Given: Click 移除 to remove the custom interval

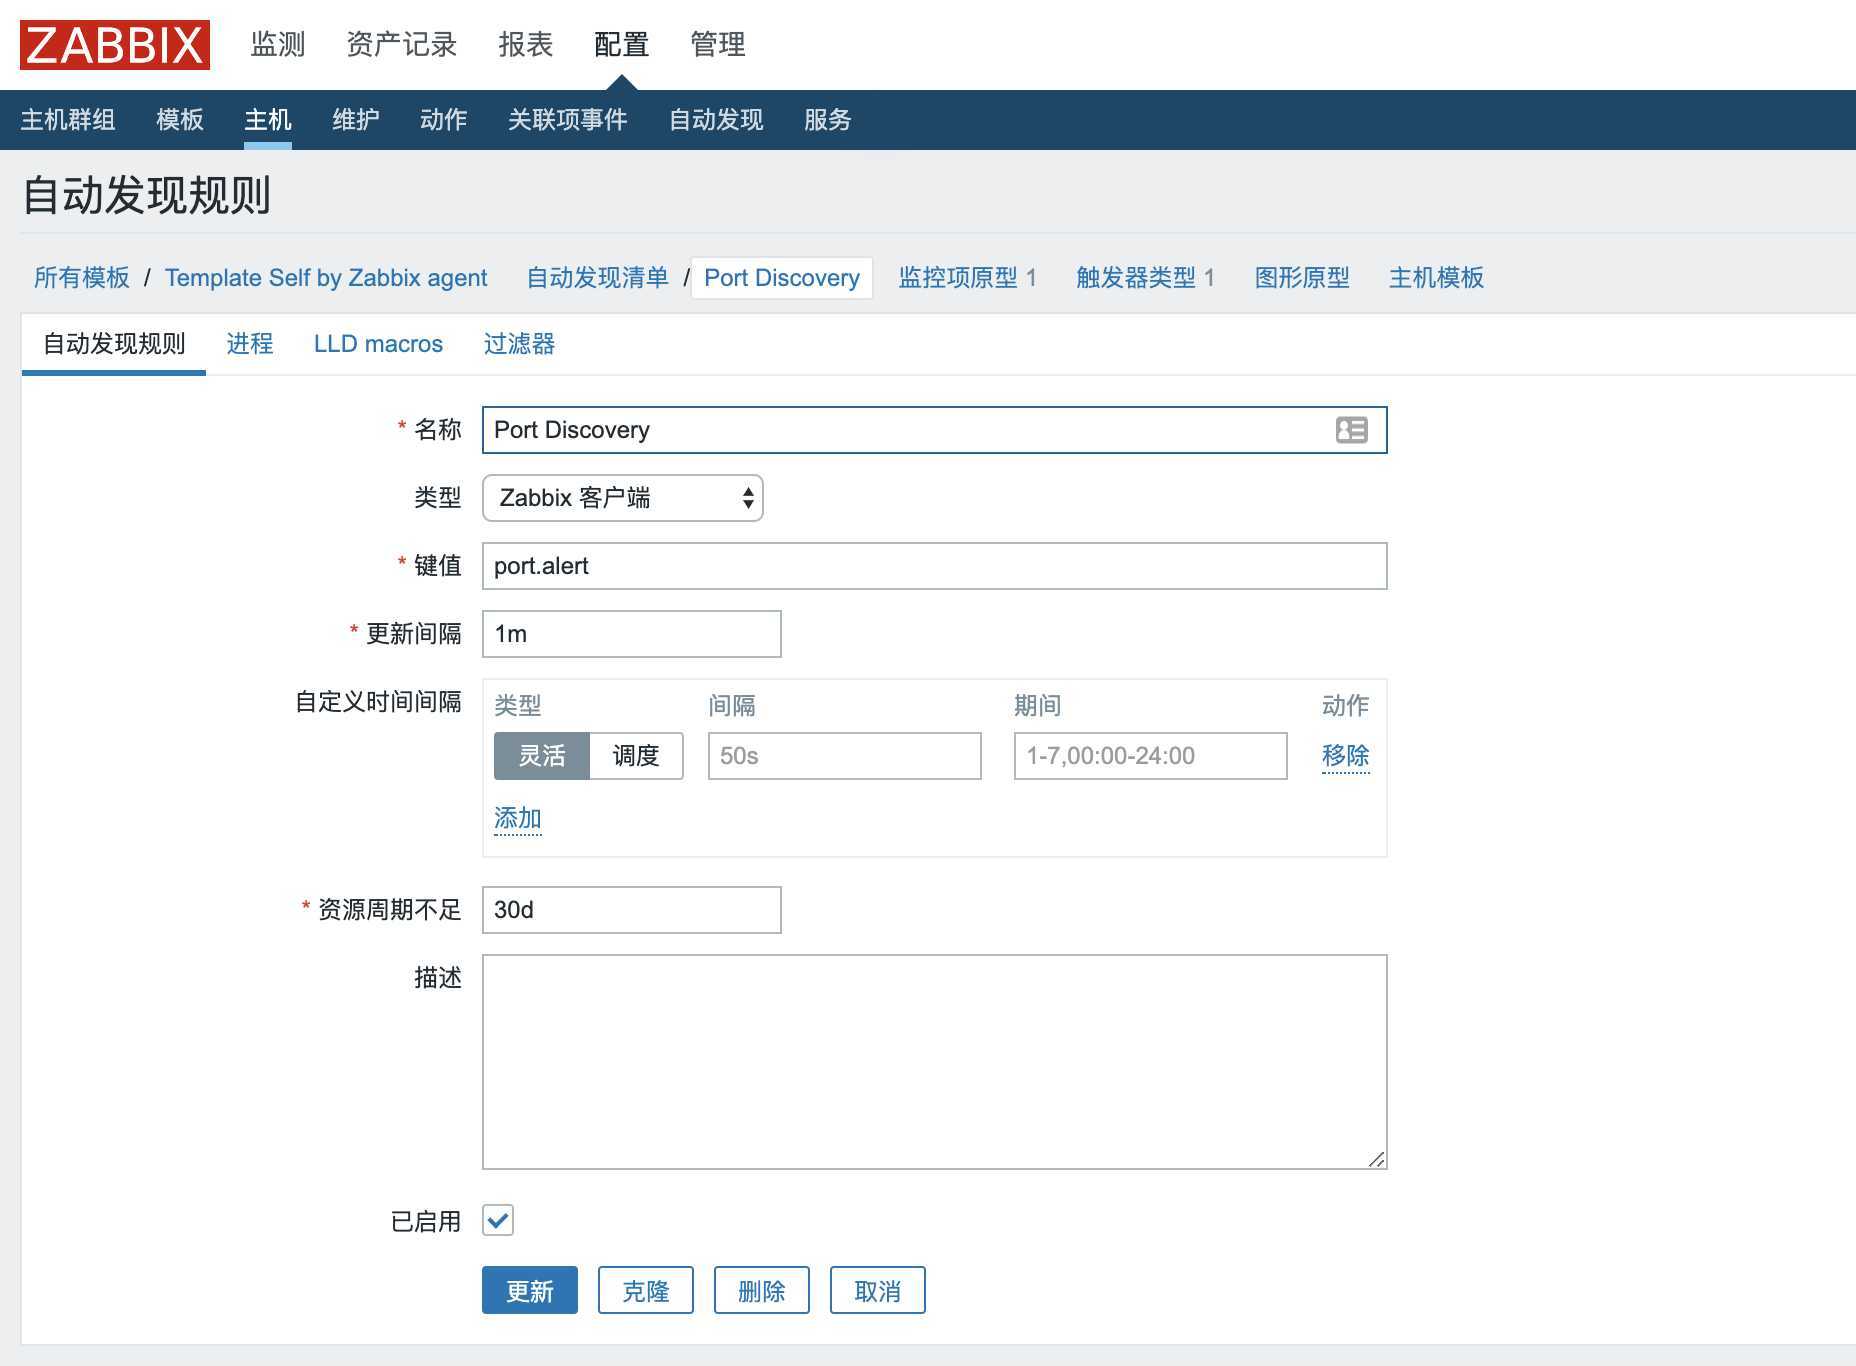Looking at the screenshot, I should [x=1346, y=756].
